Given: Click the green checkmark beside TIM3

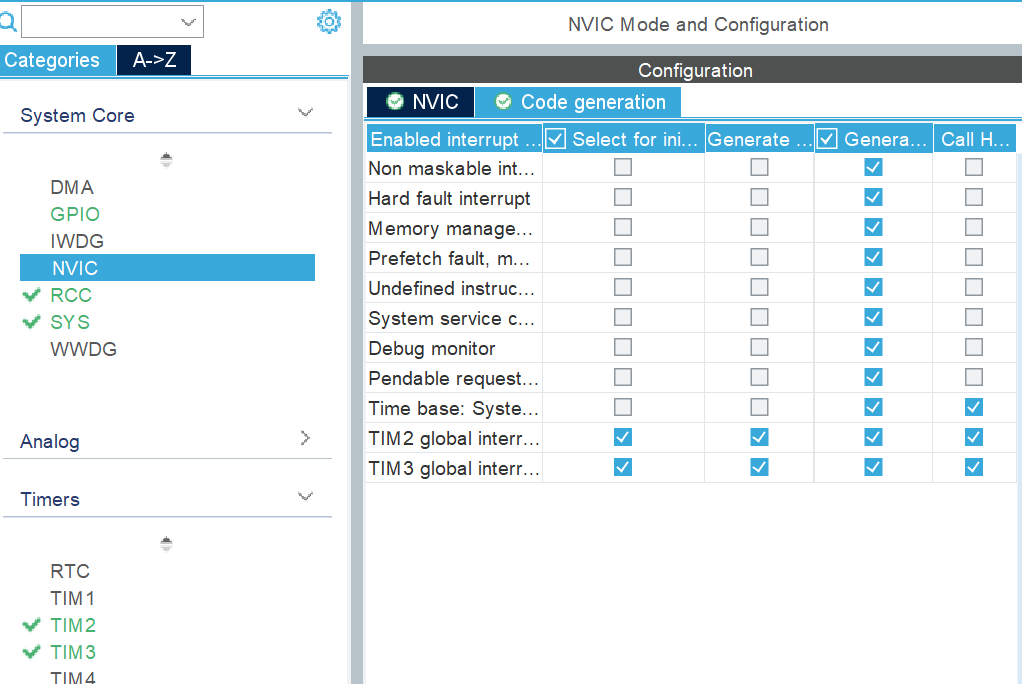Looking at the screenshot, I should [x=31, y=651].
